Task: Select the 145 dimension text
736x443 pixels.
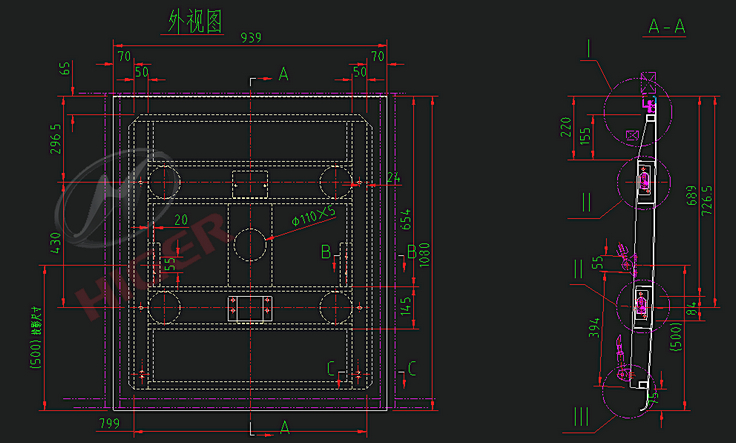Action: coord(405,304)
